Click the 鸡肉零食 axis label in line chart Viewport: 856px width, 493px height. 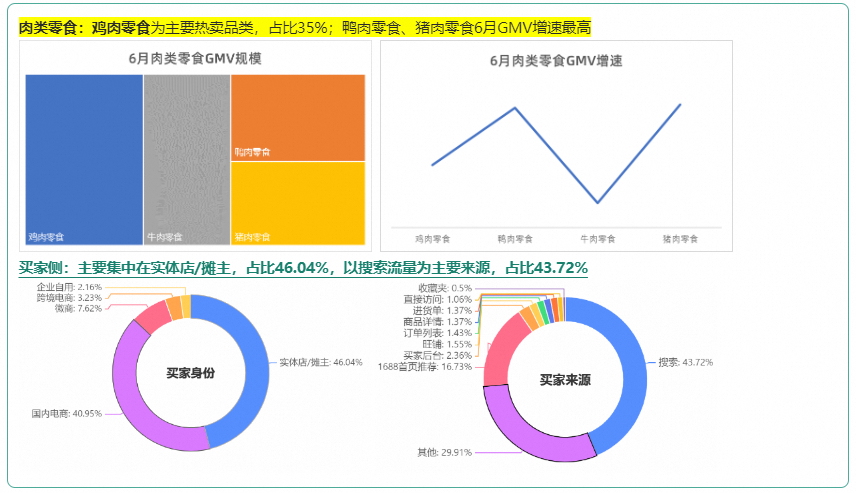[x=432, y=239]
